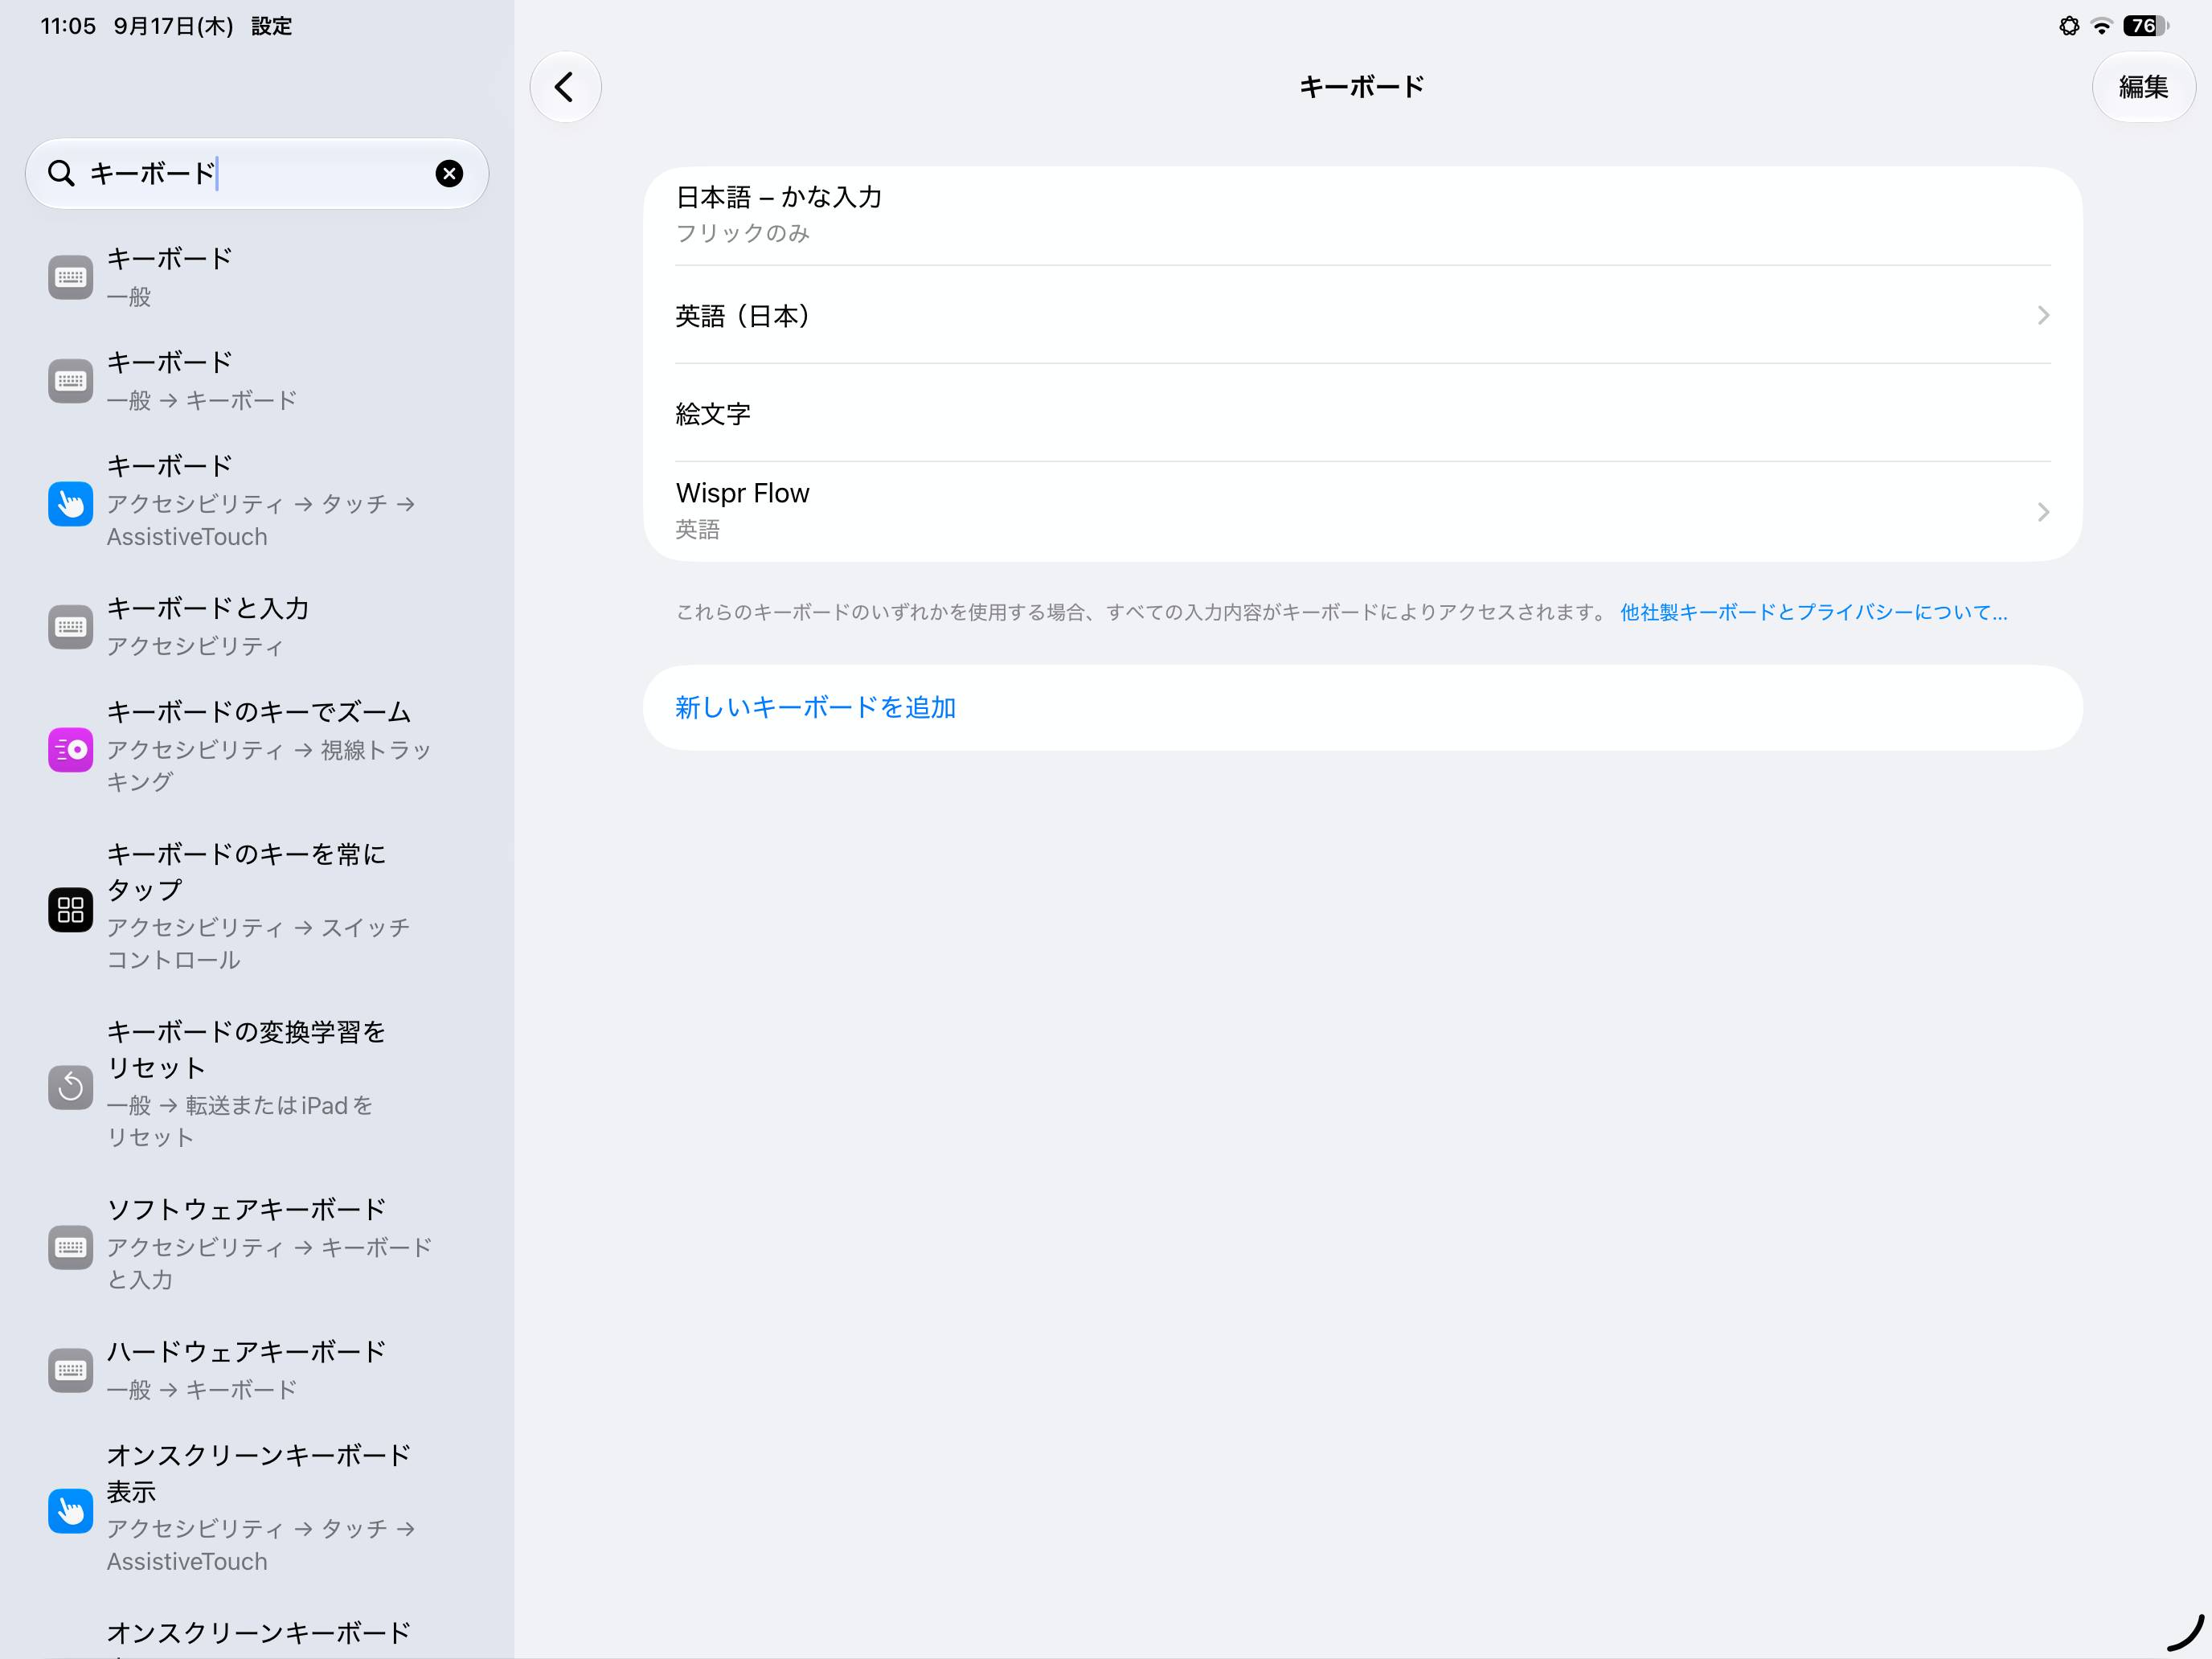Select 絵文字 keyboard row

(1362, 413)
